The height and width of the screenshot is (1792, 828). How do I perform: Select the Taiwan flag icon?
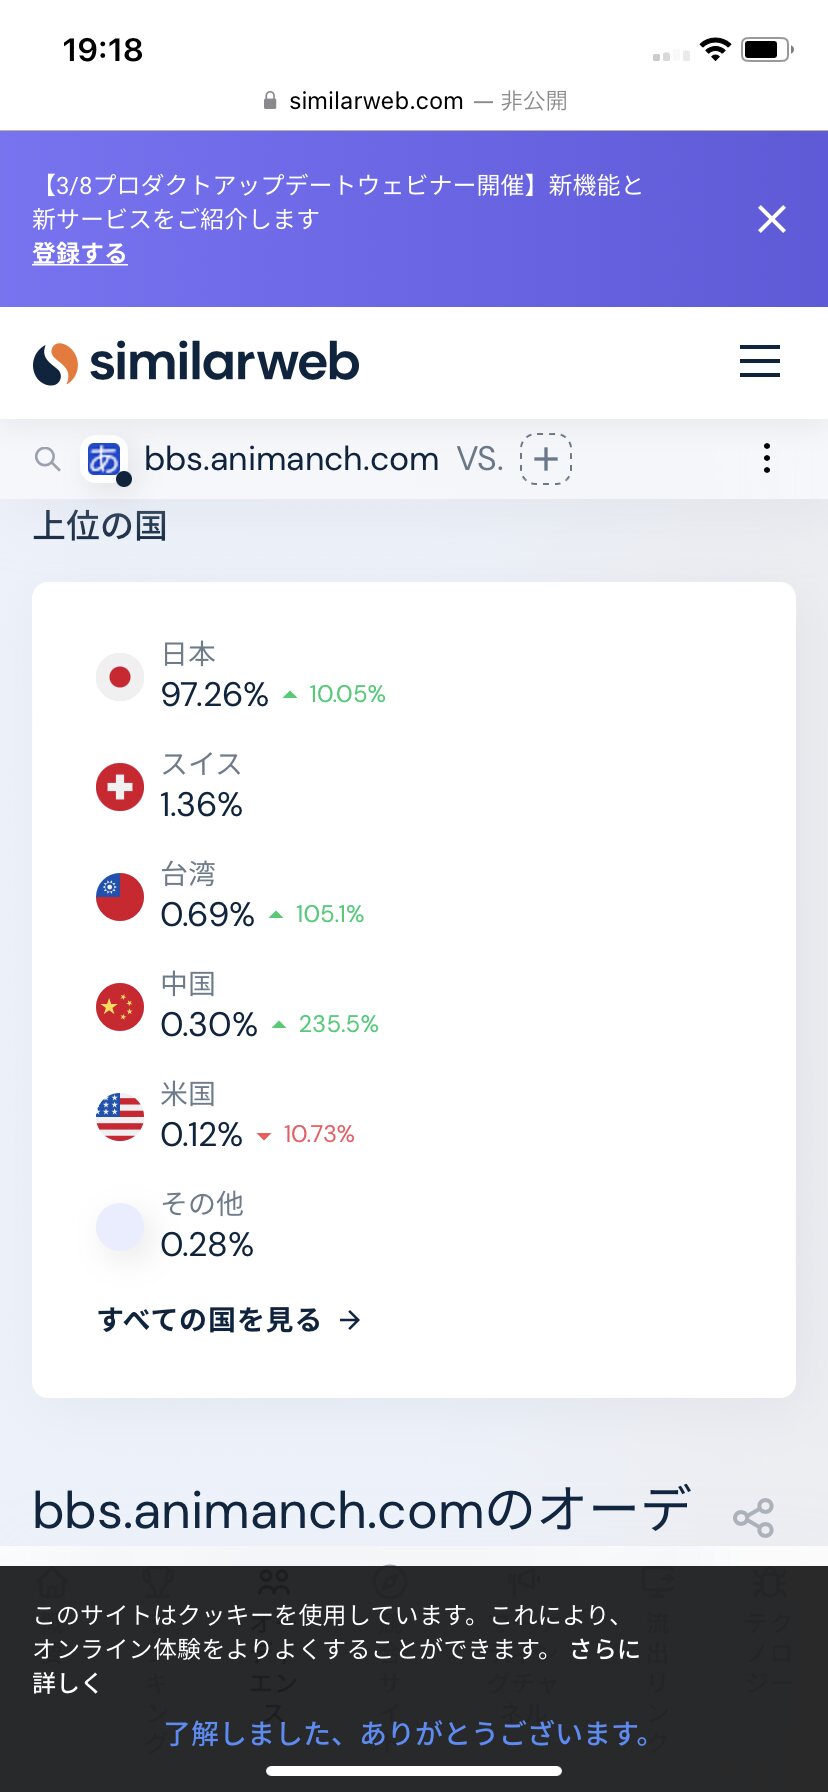pos(120,897)
